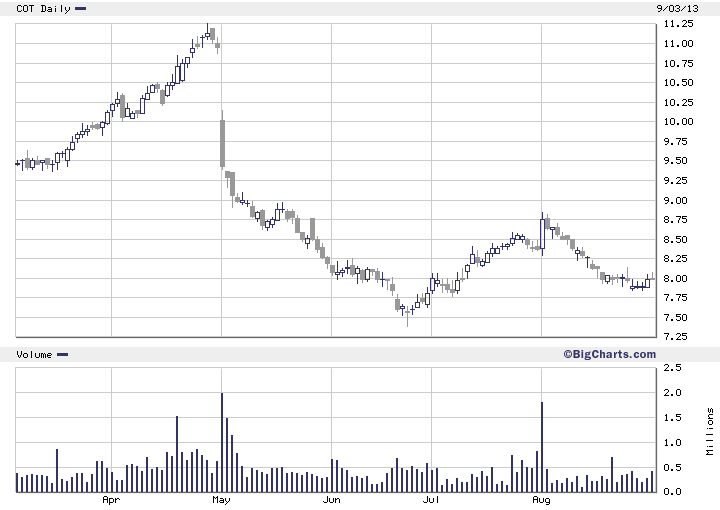This screenshot has height=510, width=720.
Task: Click the COT Daily chart title
Action: (43, 9)
